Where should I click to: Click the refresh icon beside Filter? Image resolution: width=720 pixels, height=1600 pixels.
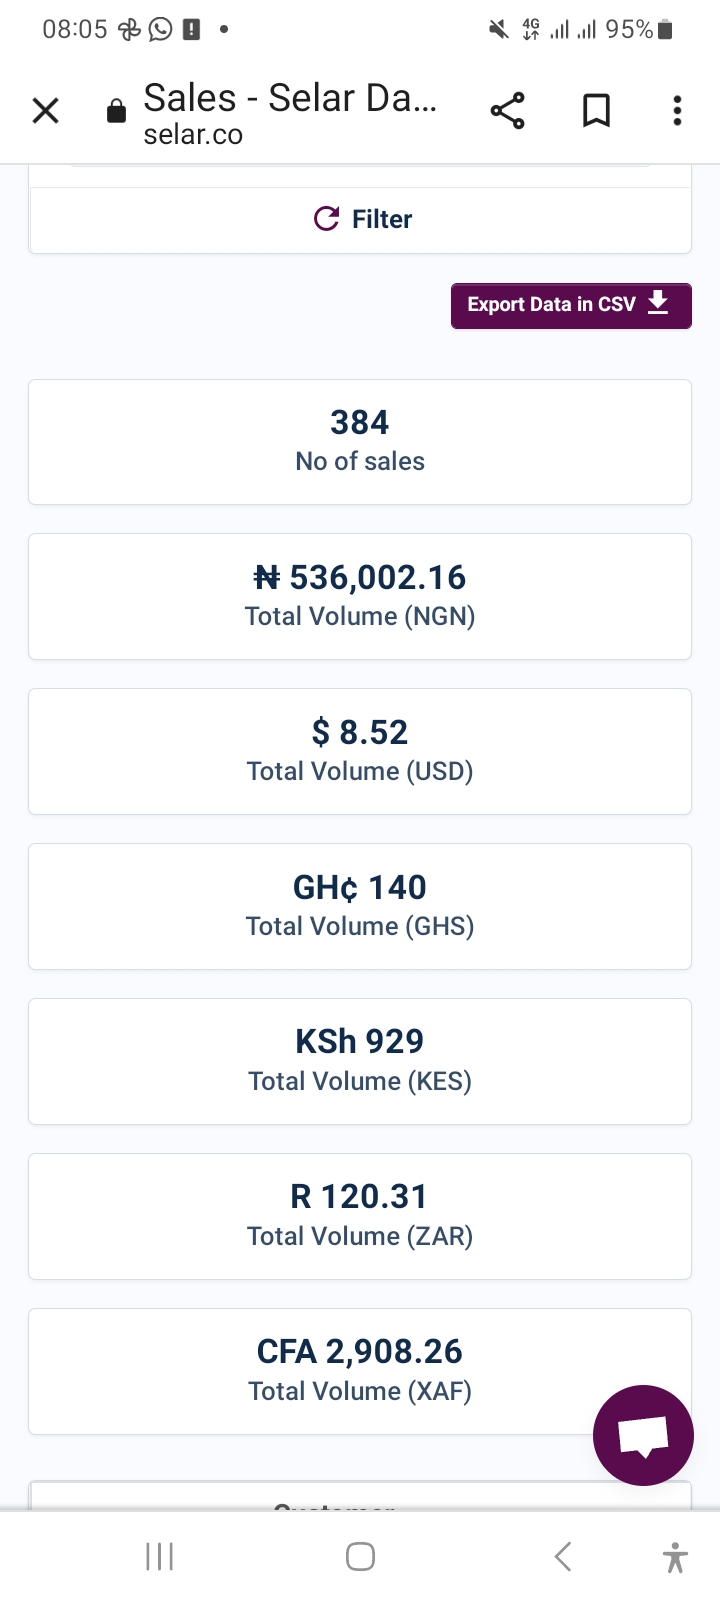tap(327, 219)
